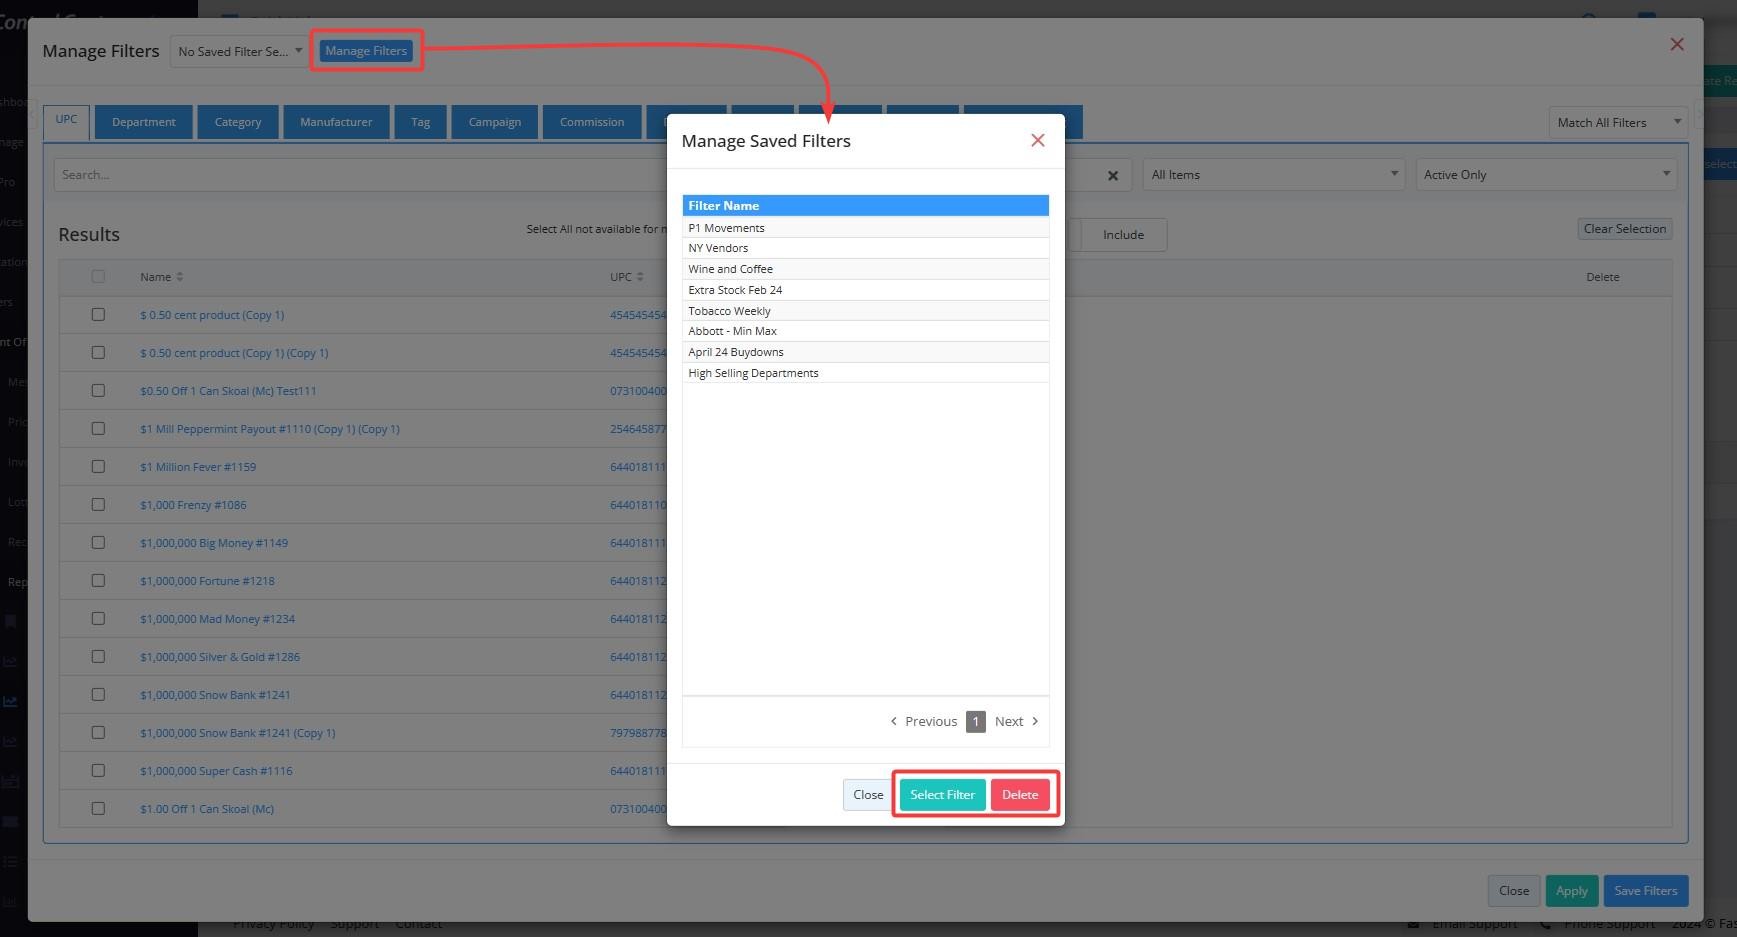Open the No Saved Filter Set dropdown
Viewport: 1737px width, 937px height.
point(239,51)
